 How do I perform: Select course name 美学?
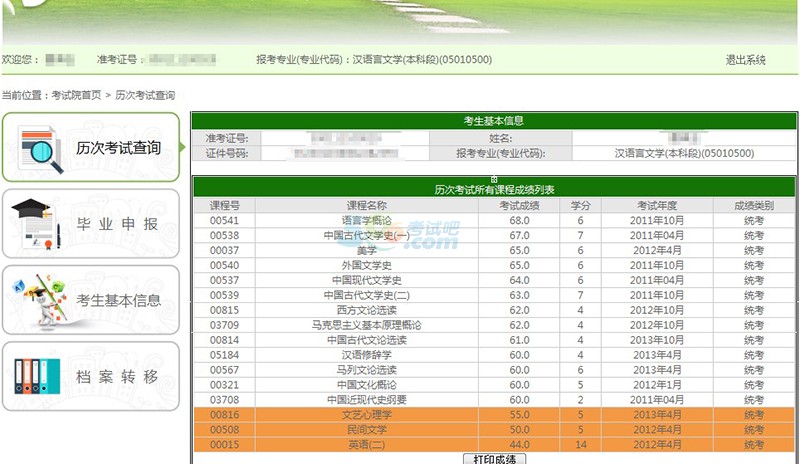pyautogui.click(x=367, y=251)
